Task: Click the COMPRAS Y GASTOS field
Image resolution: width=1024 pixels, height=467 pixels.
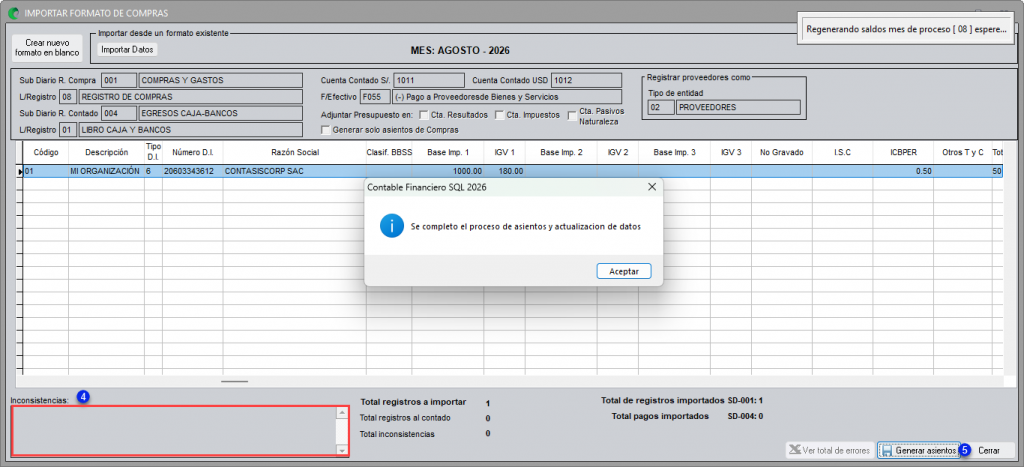Action: click(x=221, y=80)
